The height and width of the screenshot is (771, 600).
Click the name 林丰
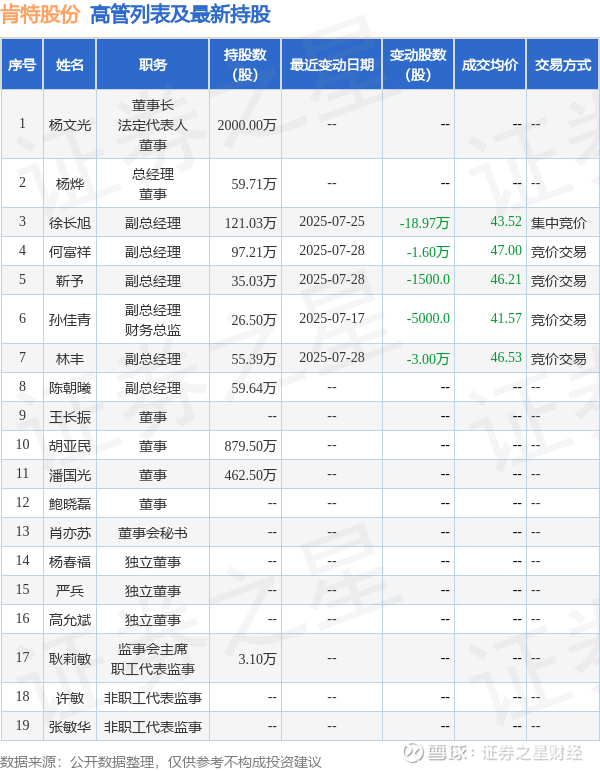click(70, 358)
